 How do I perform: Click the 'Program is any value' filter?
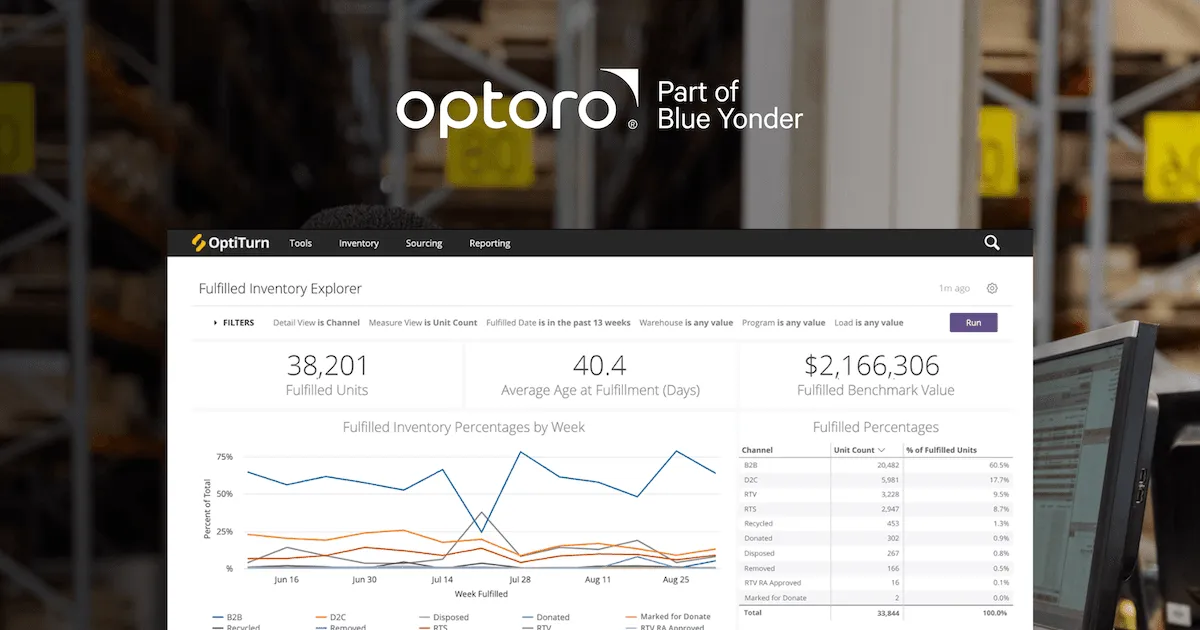point(783,323)
